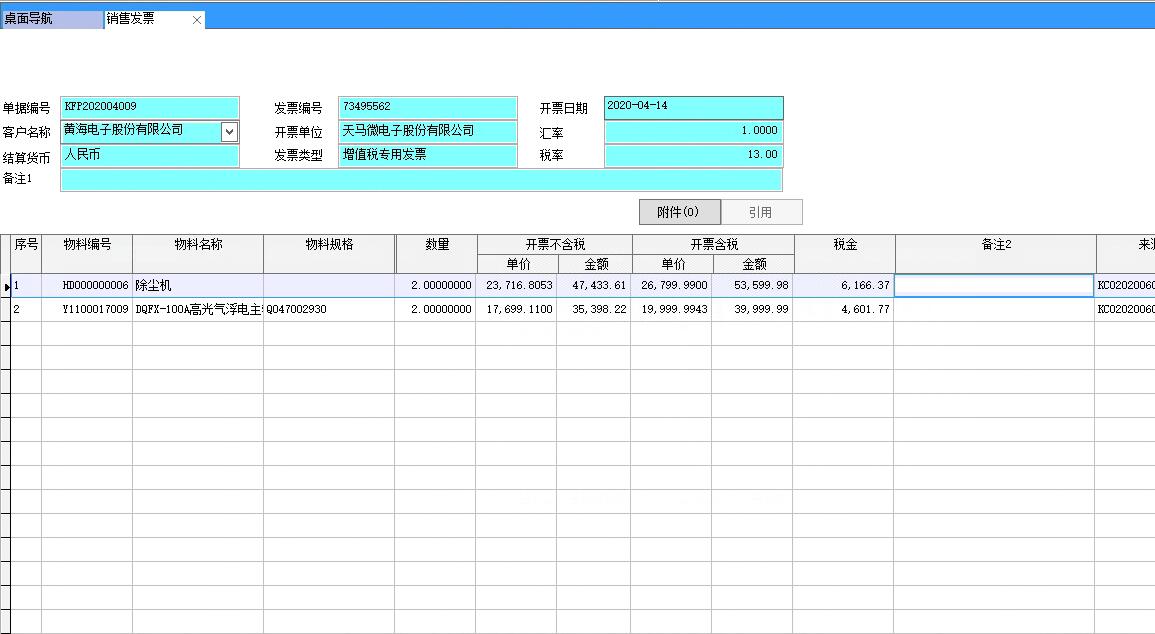Click the 发票类型 field
This screenshot has width=1155, height=634.
427,155
